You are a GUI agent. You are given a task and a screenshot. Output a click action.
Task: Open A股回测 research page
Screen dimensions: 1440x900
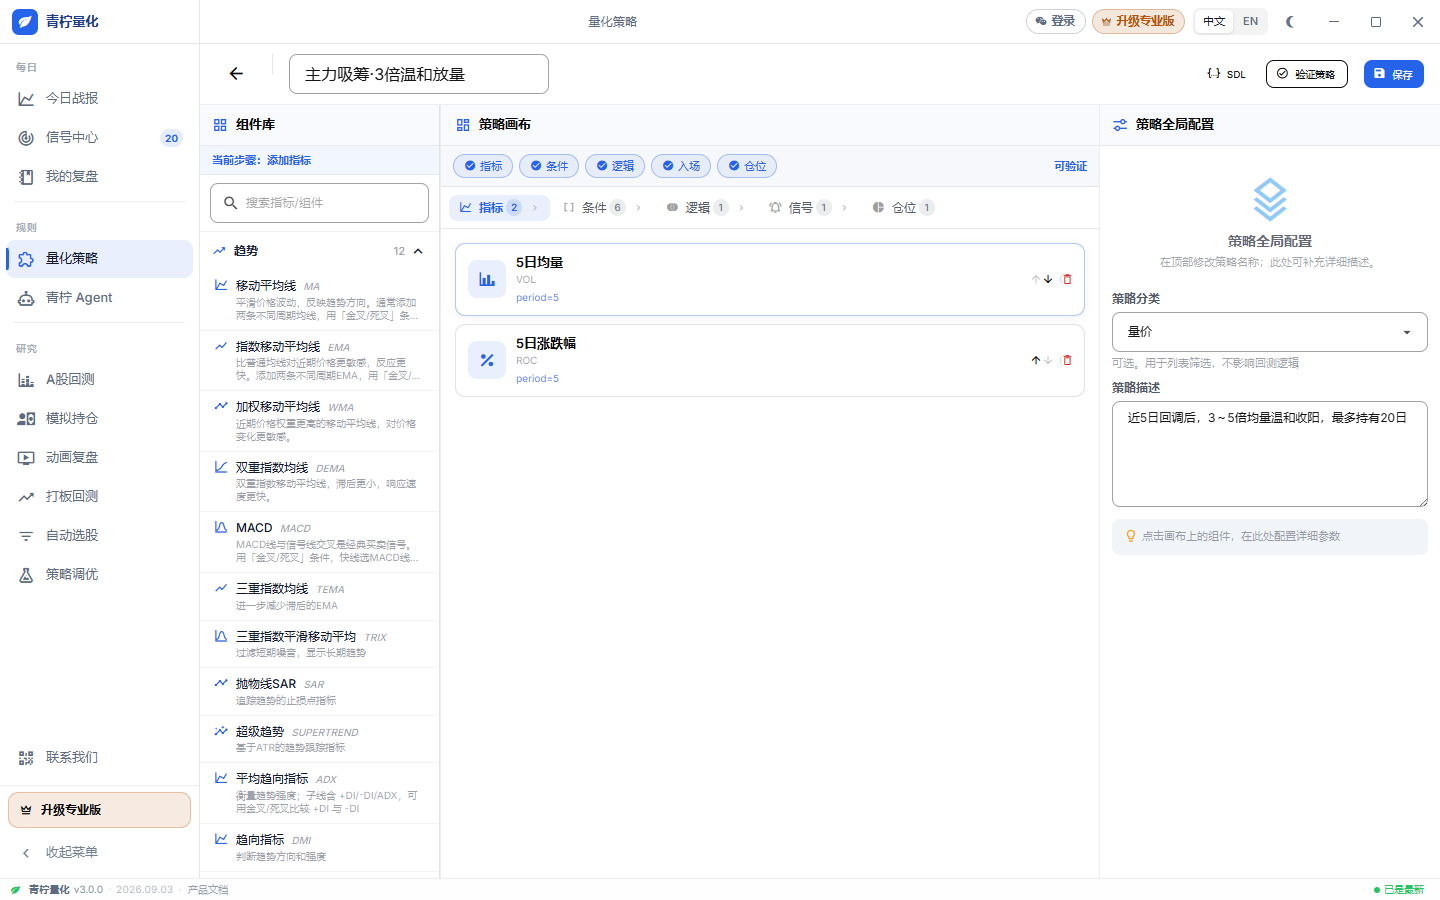(x=99, y=379)
